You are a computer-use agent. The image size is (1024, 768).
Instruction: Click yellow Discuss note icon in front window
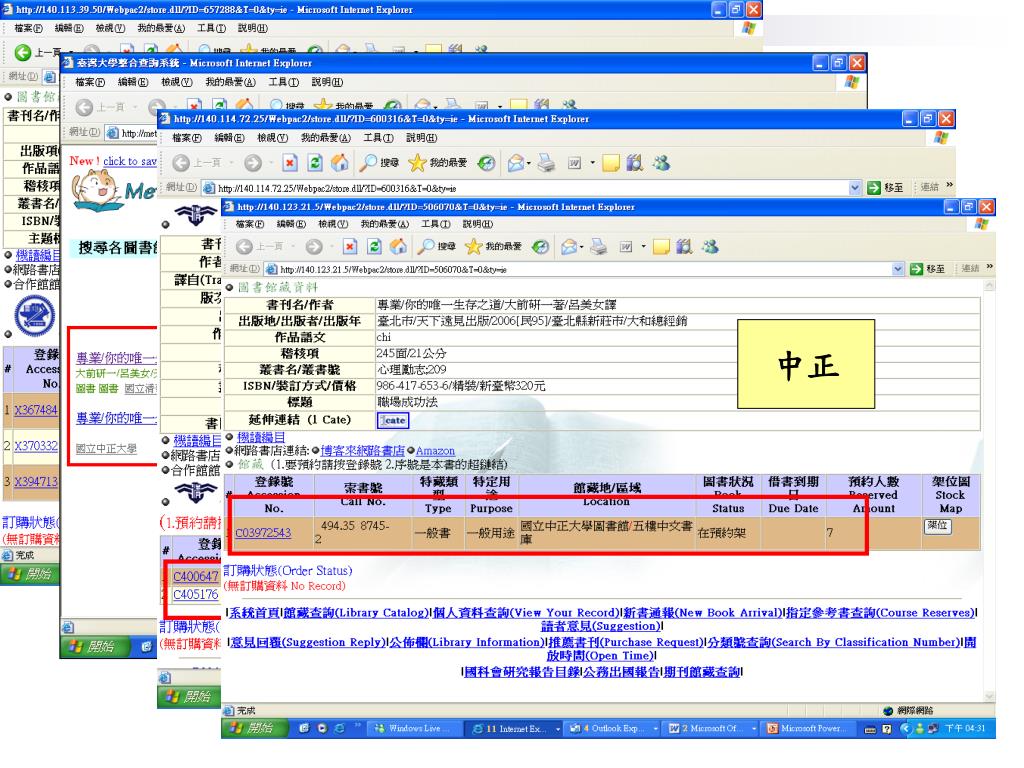662,247
